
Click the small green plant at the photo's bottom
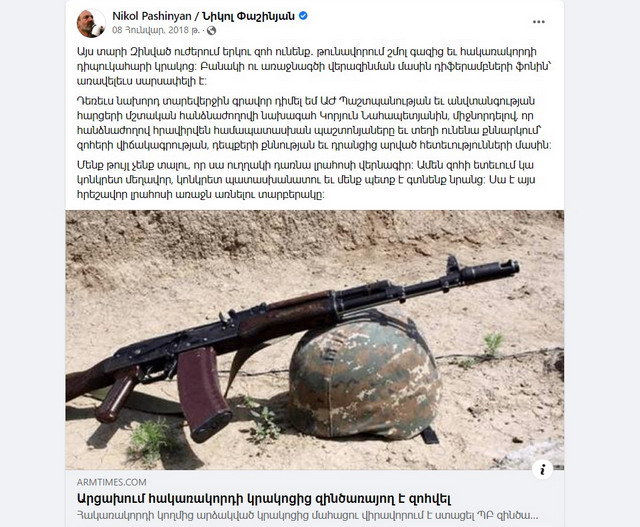coord(149,441)
